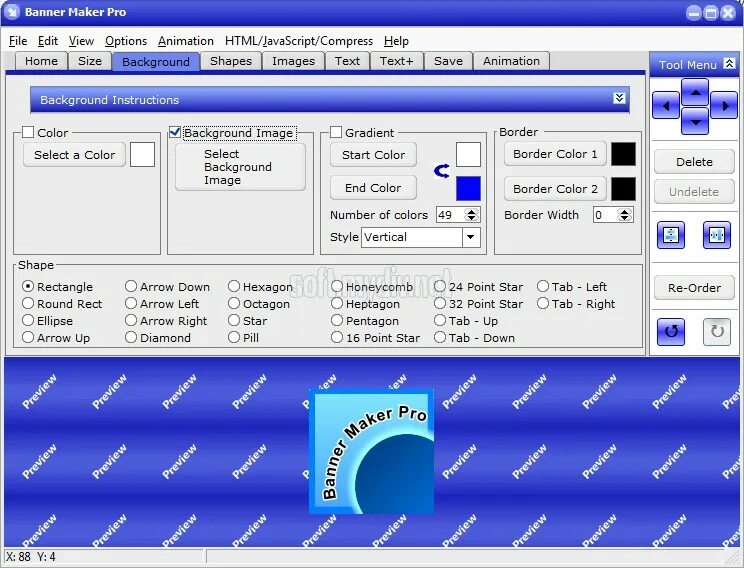Select the Honeycomb shape radio
This screenshot has height=568, width=744.
[337, 286]
